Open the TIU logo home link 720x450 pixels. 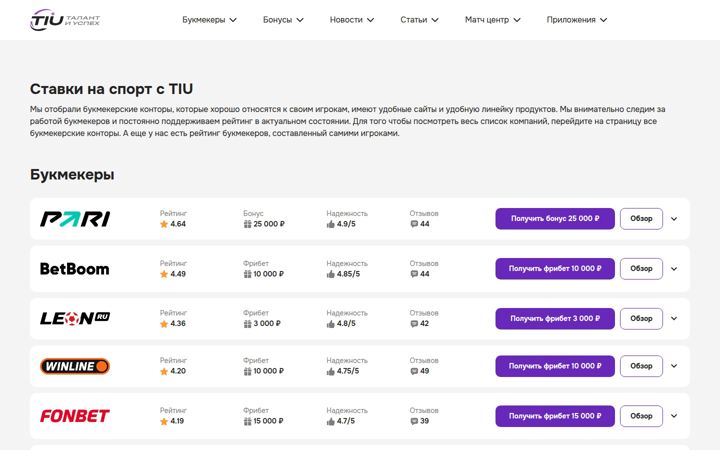pos(65,20)
